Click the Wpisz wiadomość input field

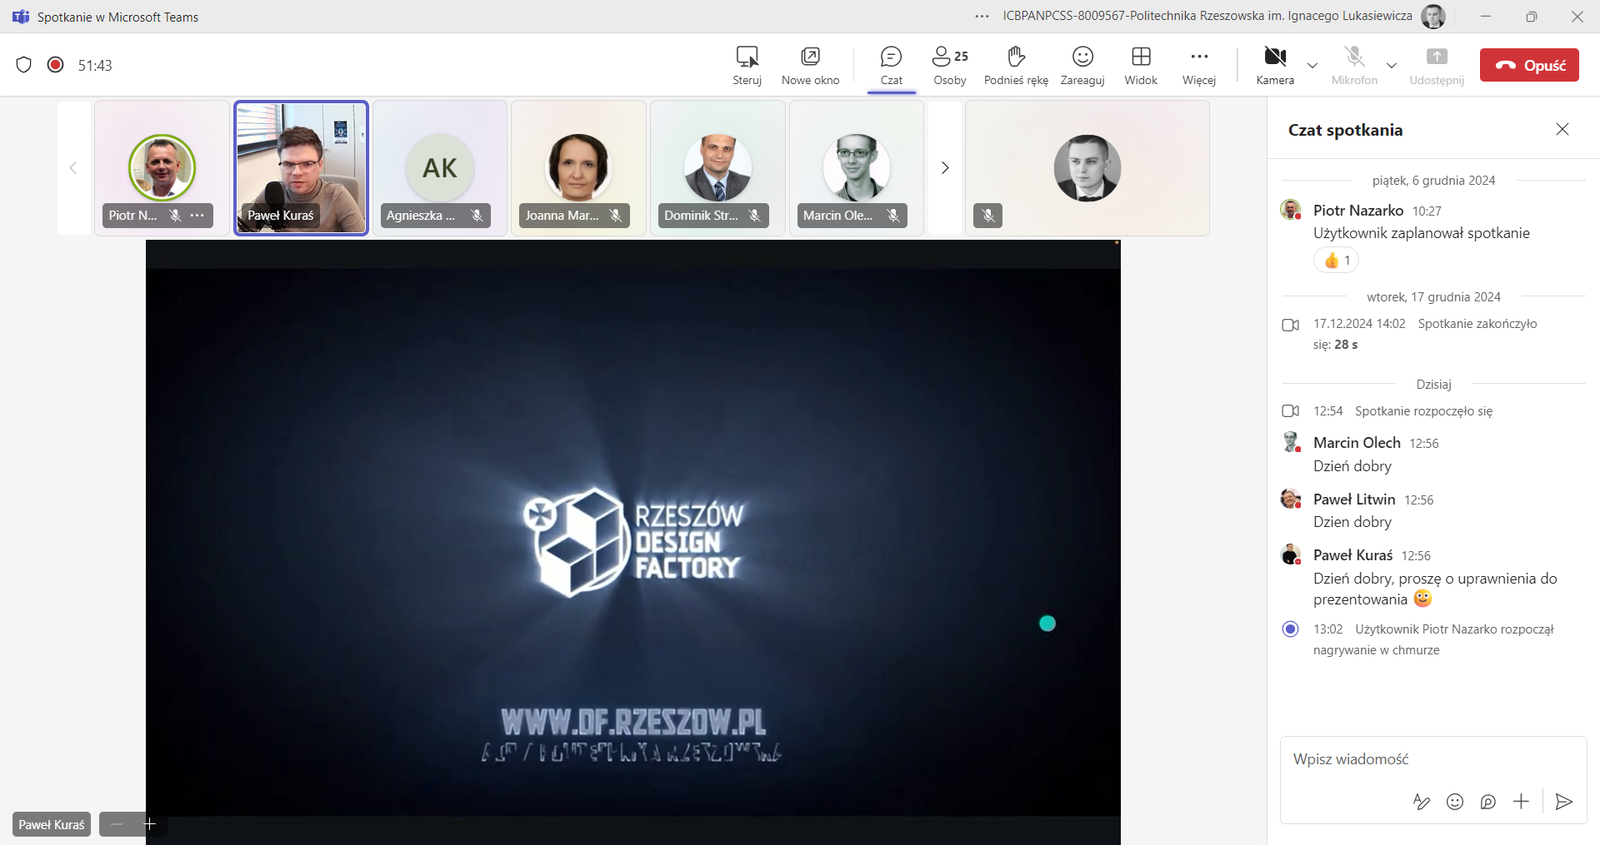1432,759
